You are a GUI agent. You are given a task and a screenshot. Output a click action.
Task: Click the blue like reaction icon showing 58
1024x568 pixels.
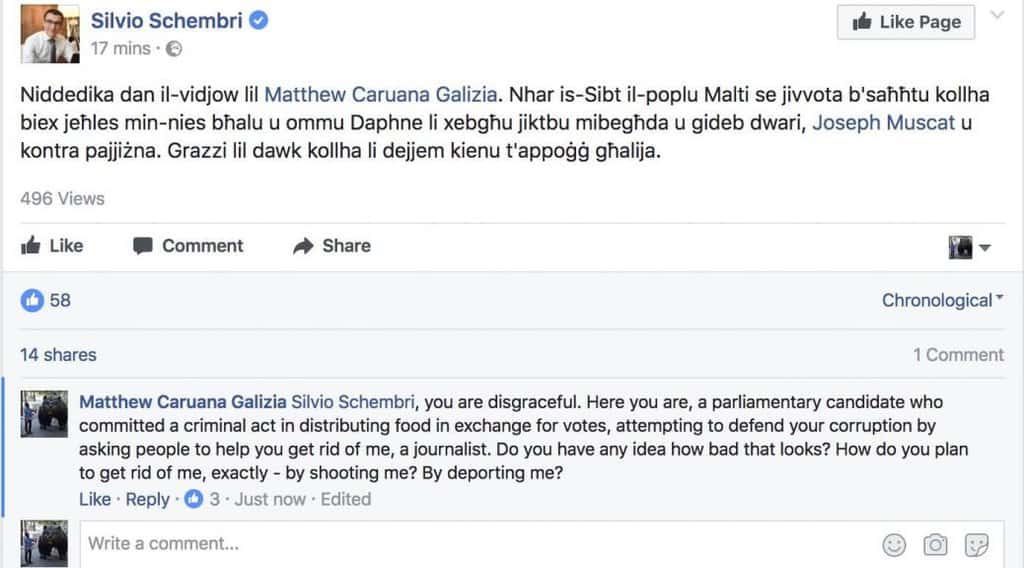point(33,300)
